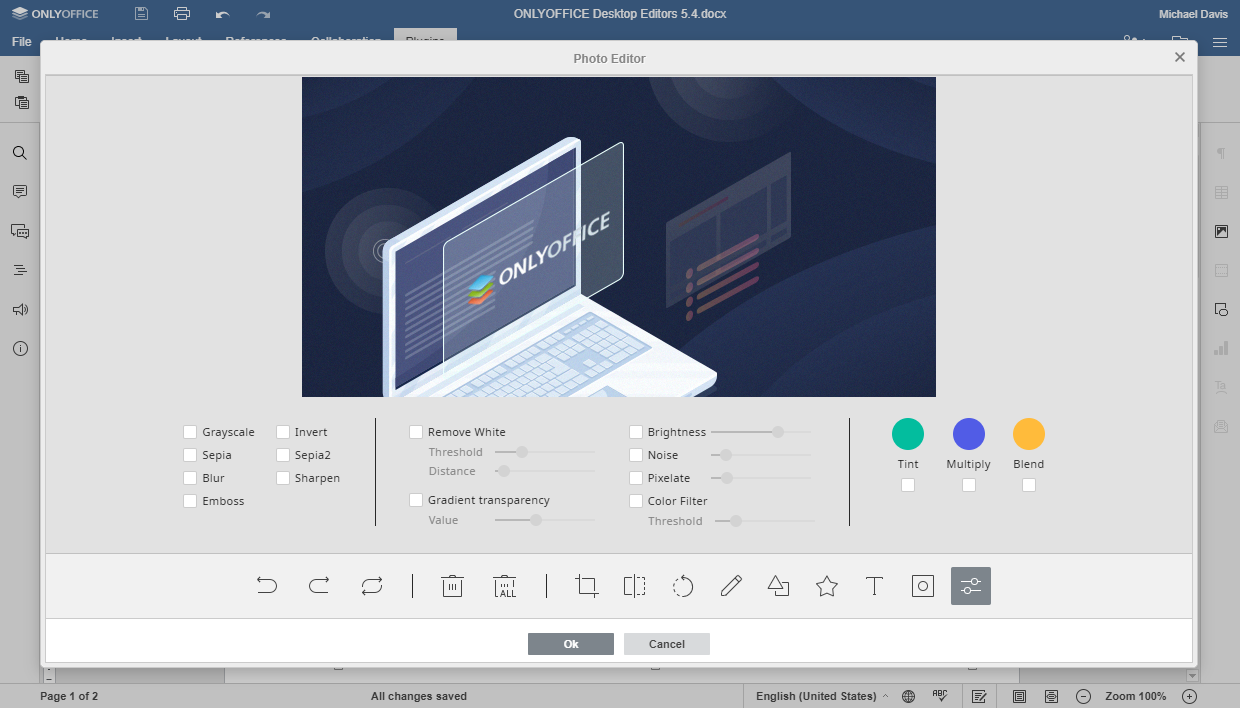The image size is (1240, 708).
Task: Zoom in with the plus icon
Action: coord(1190,696)
